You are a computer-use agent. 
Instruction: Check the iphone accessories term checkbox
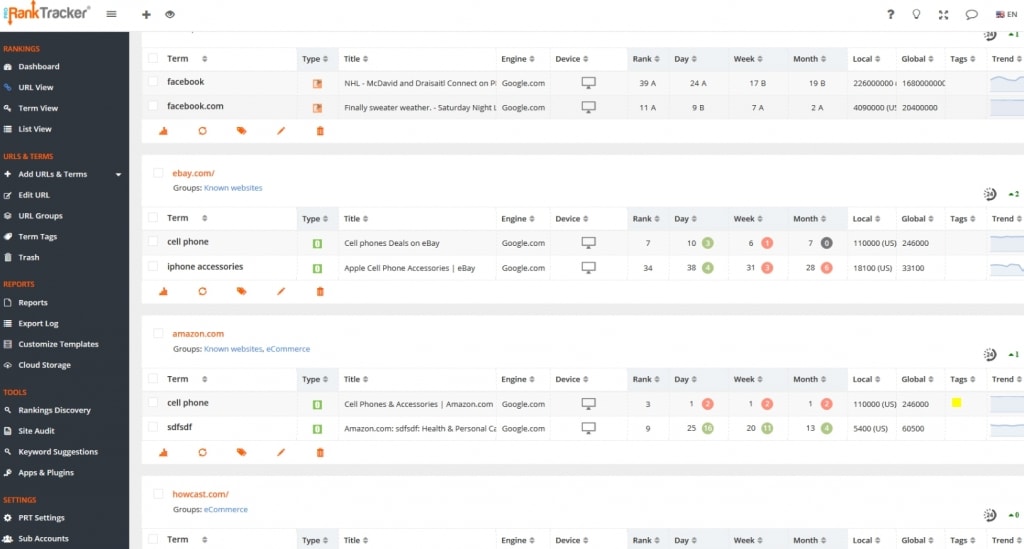[153, 266]
